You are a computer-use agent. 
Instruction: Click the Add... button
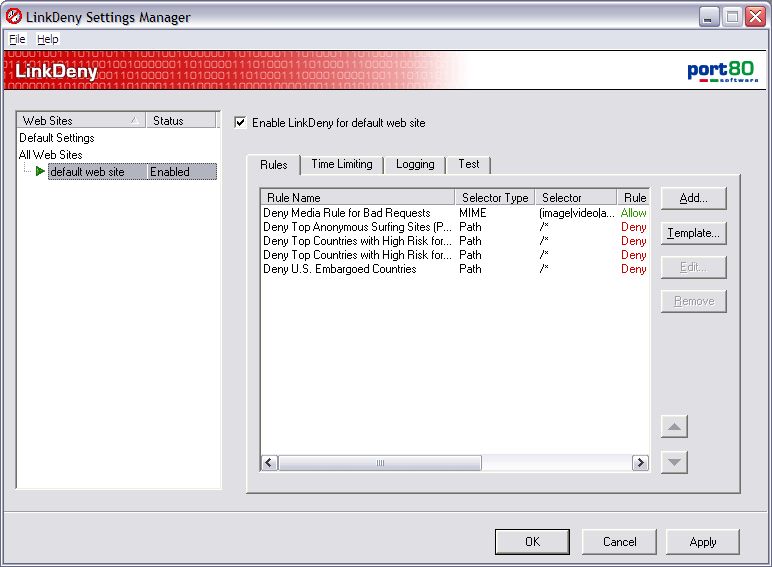pyautogui.click(x=693, y=198)
